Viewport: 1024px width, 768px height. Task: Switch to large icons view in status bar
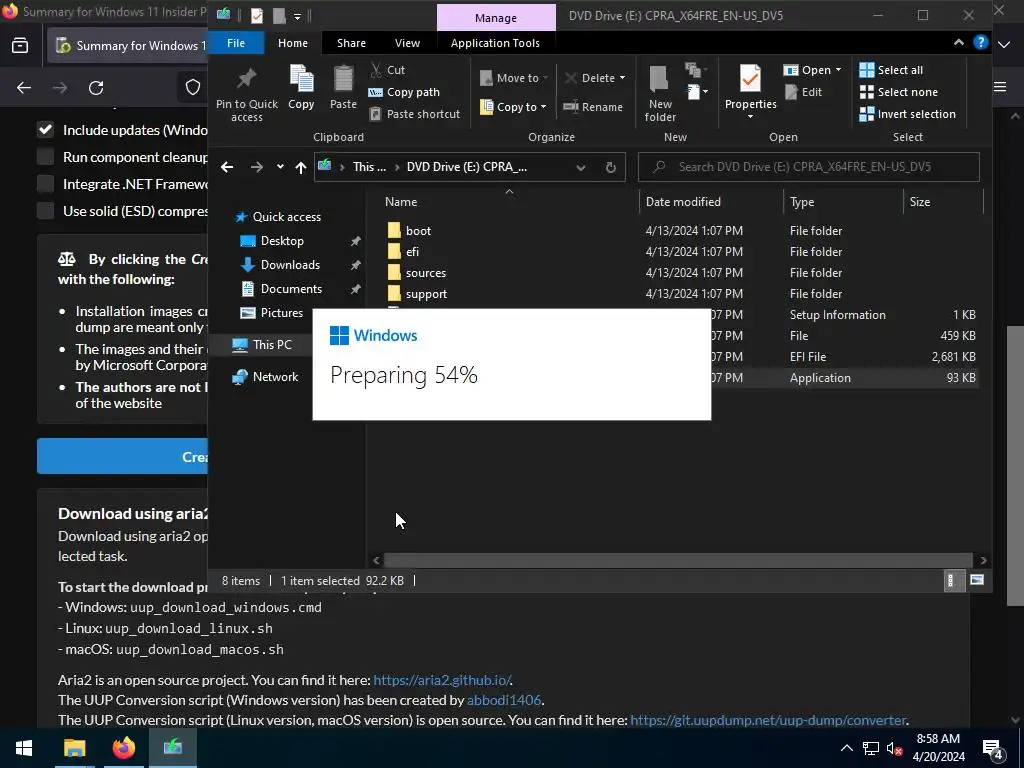tap(976, 581)
